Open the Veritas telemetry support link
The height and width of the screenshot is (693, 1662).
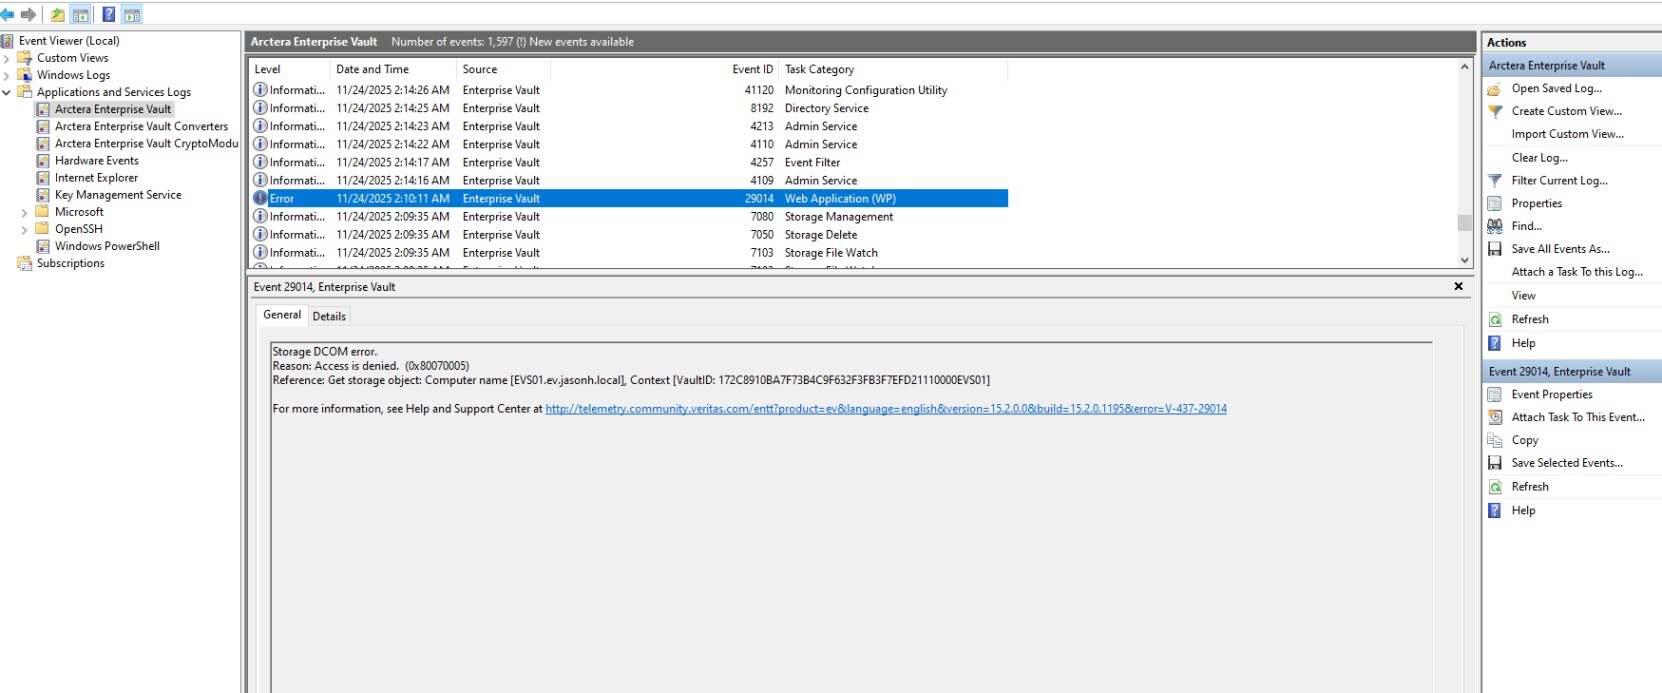[886, 409]
